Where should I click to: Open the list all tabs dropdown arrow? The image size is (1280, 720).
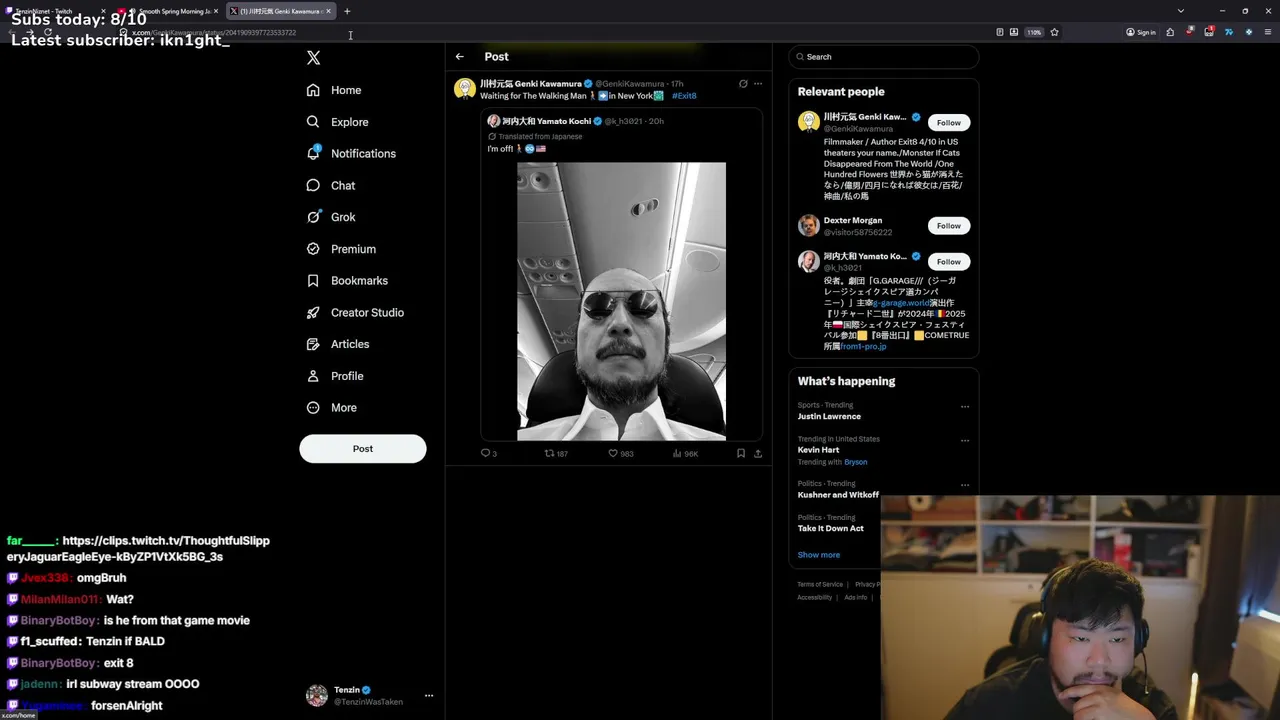point(1181,11)
